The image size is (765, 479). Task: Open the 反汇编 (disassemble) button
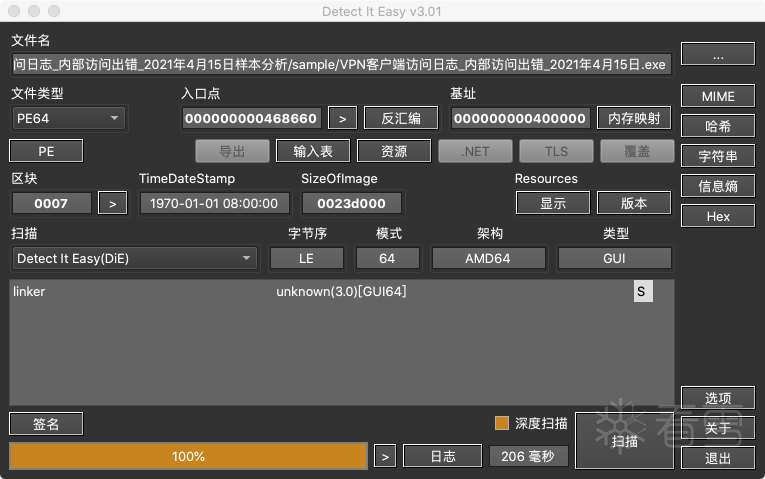tap(401, 118)
